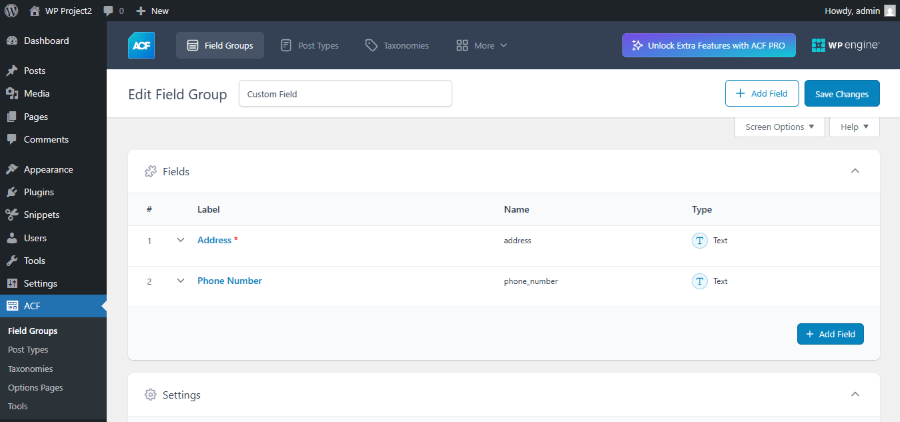Expand the Address field row chevron
This screenshot has height=422, width=900.
(181, 240)
